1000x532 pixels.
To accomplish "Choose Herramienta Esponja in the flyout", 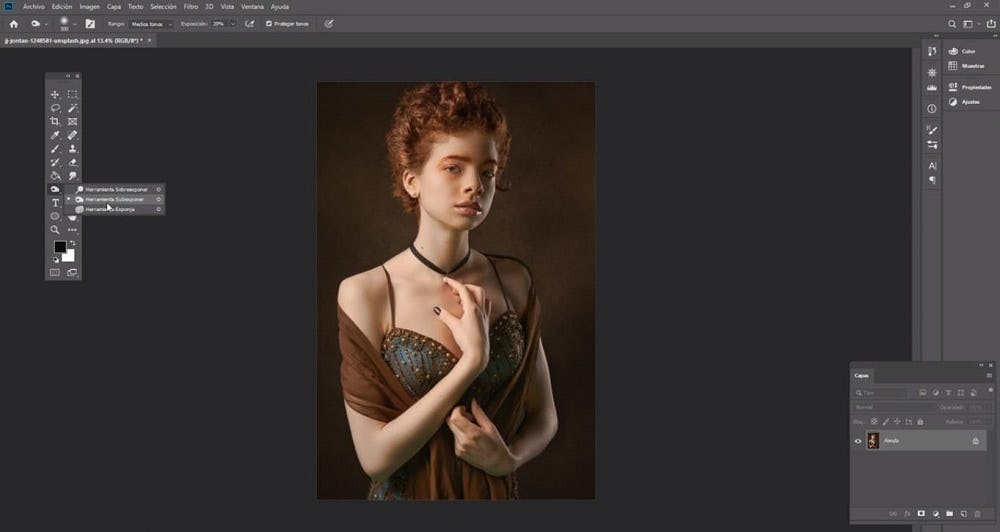I will 116,209.
